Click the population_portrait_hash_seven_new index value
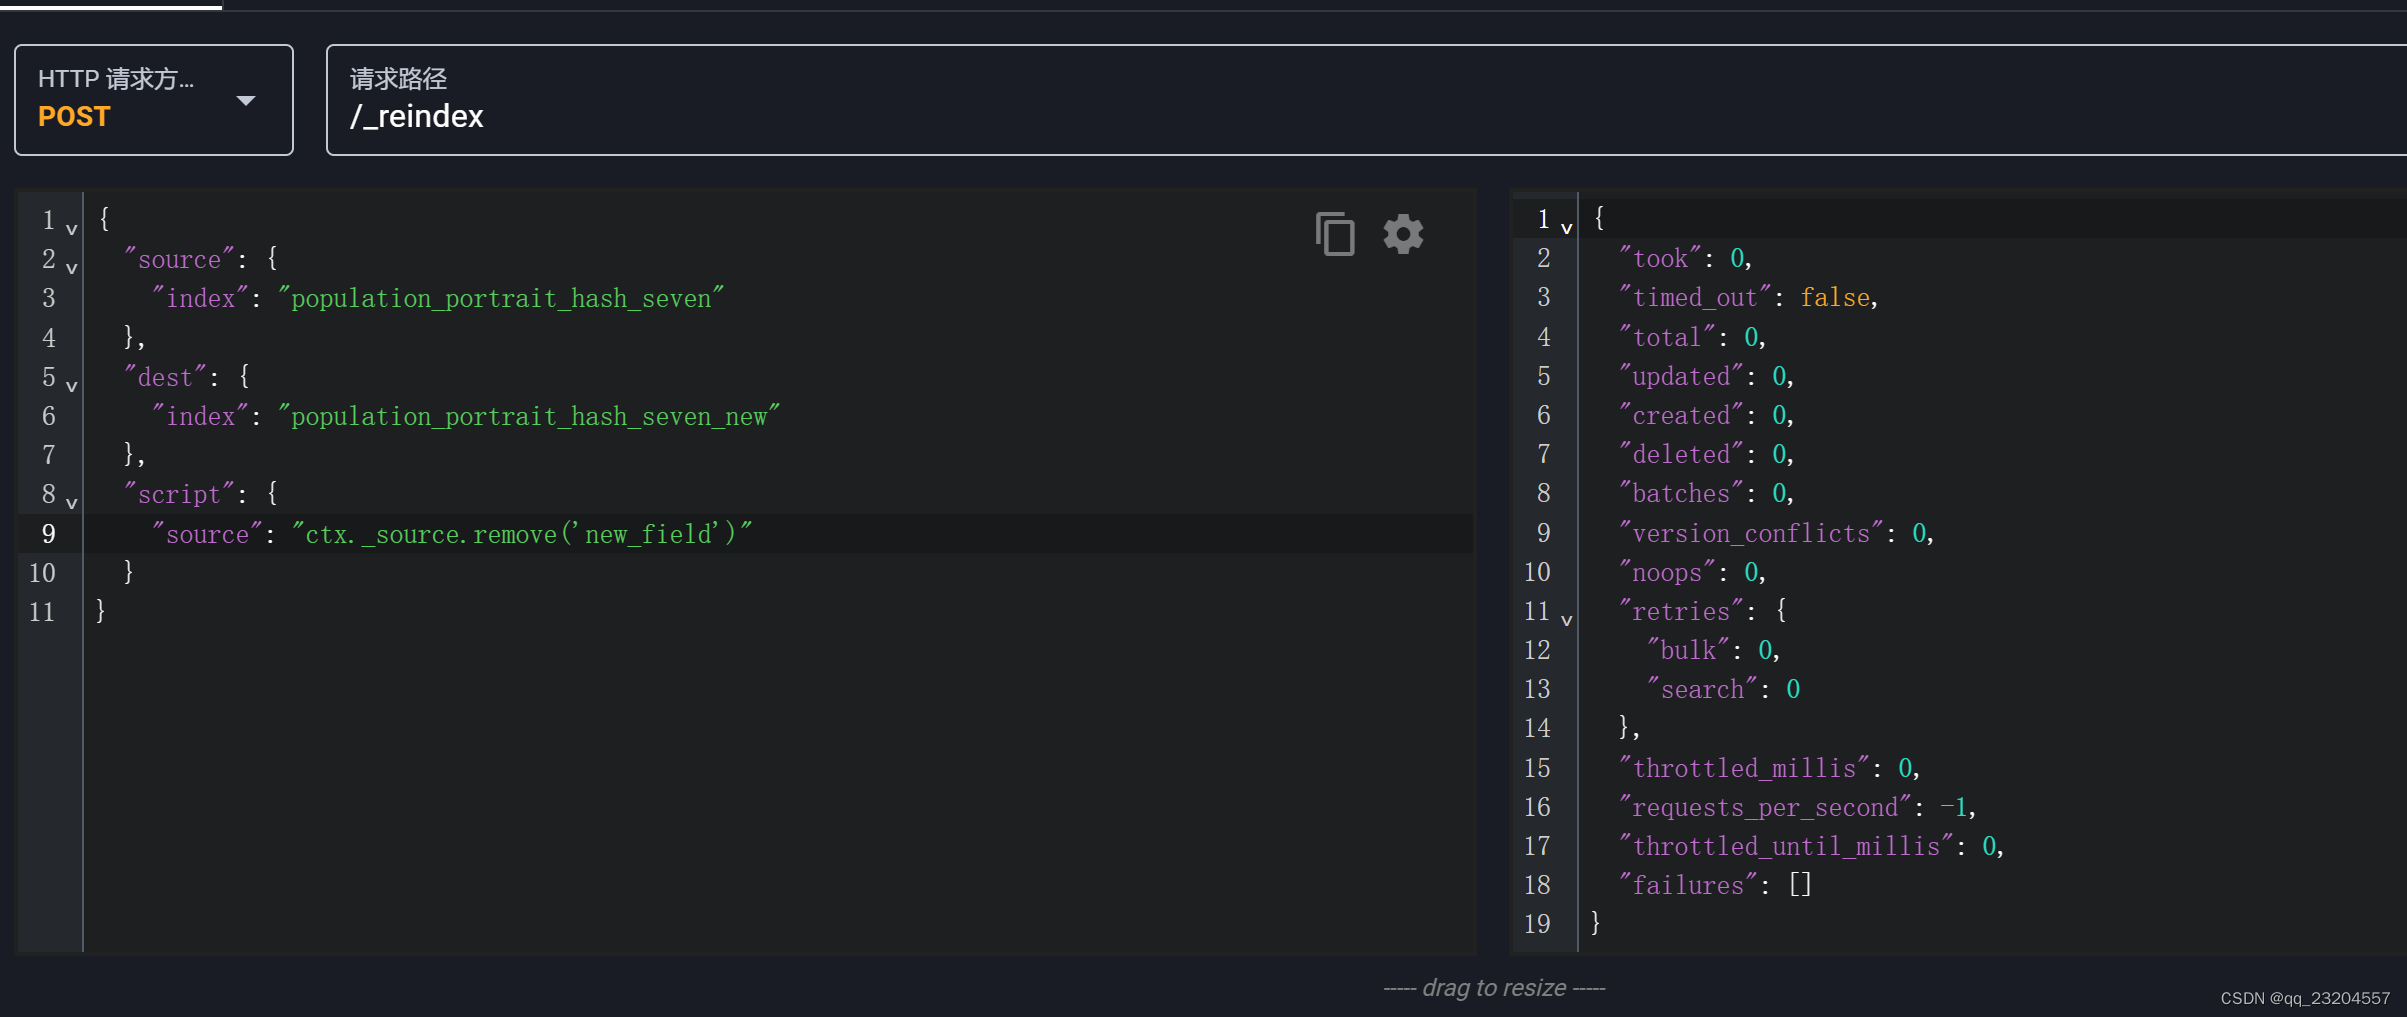Viewport: 2407px width, 1017px height. point(529,416)
